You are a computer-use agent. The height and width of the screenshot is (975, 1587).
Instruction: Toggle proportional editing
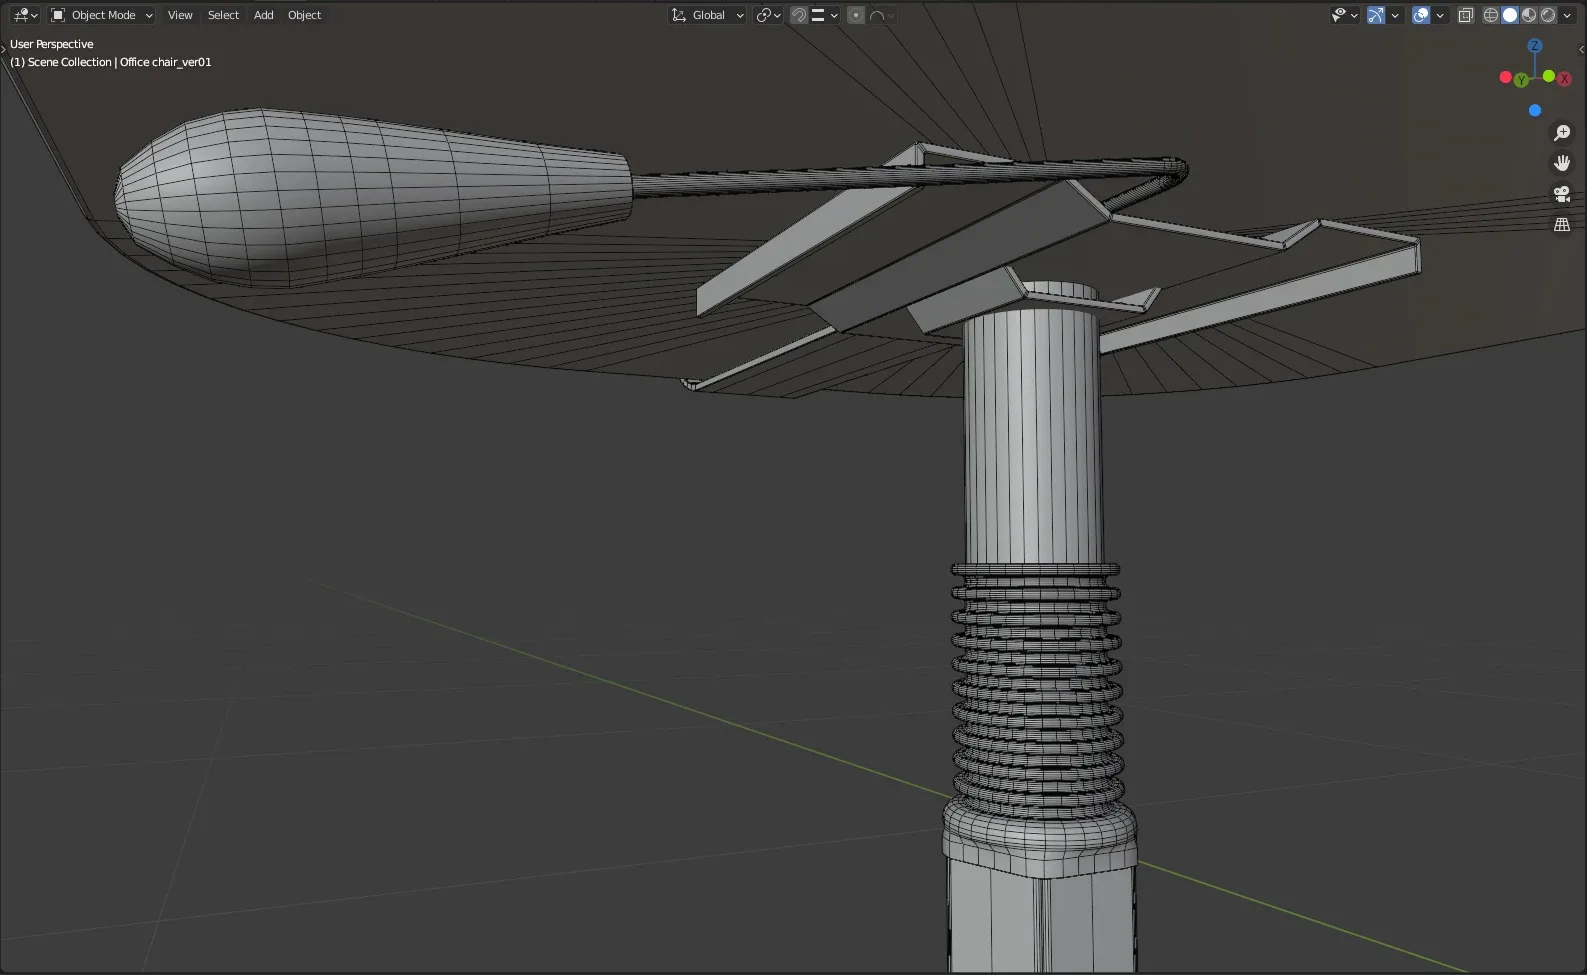tap(856, 15)
